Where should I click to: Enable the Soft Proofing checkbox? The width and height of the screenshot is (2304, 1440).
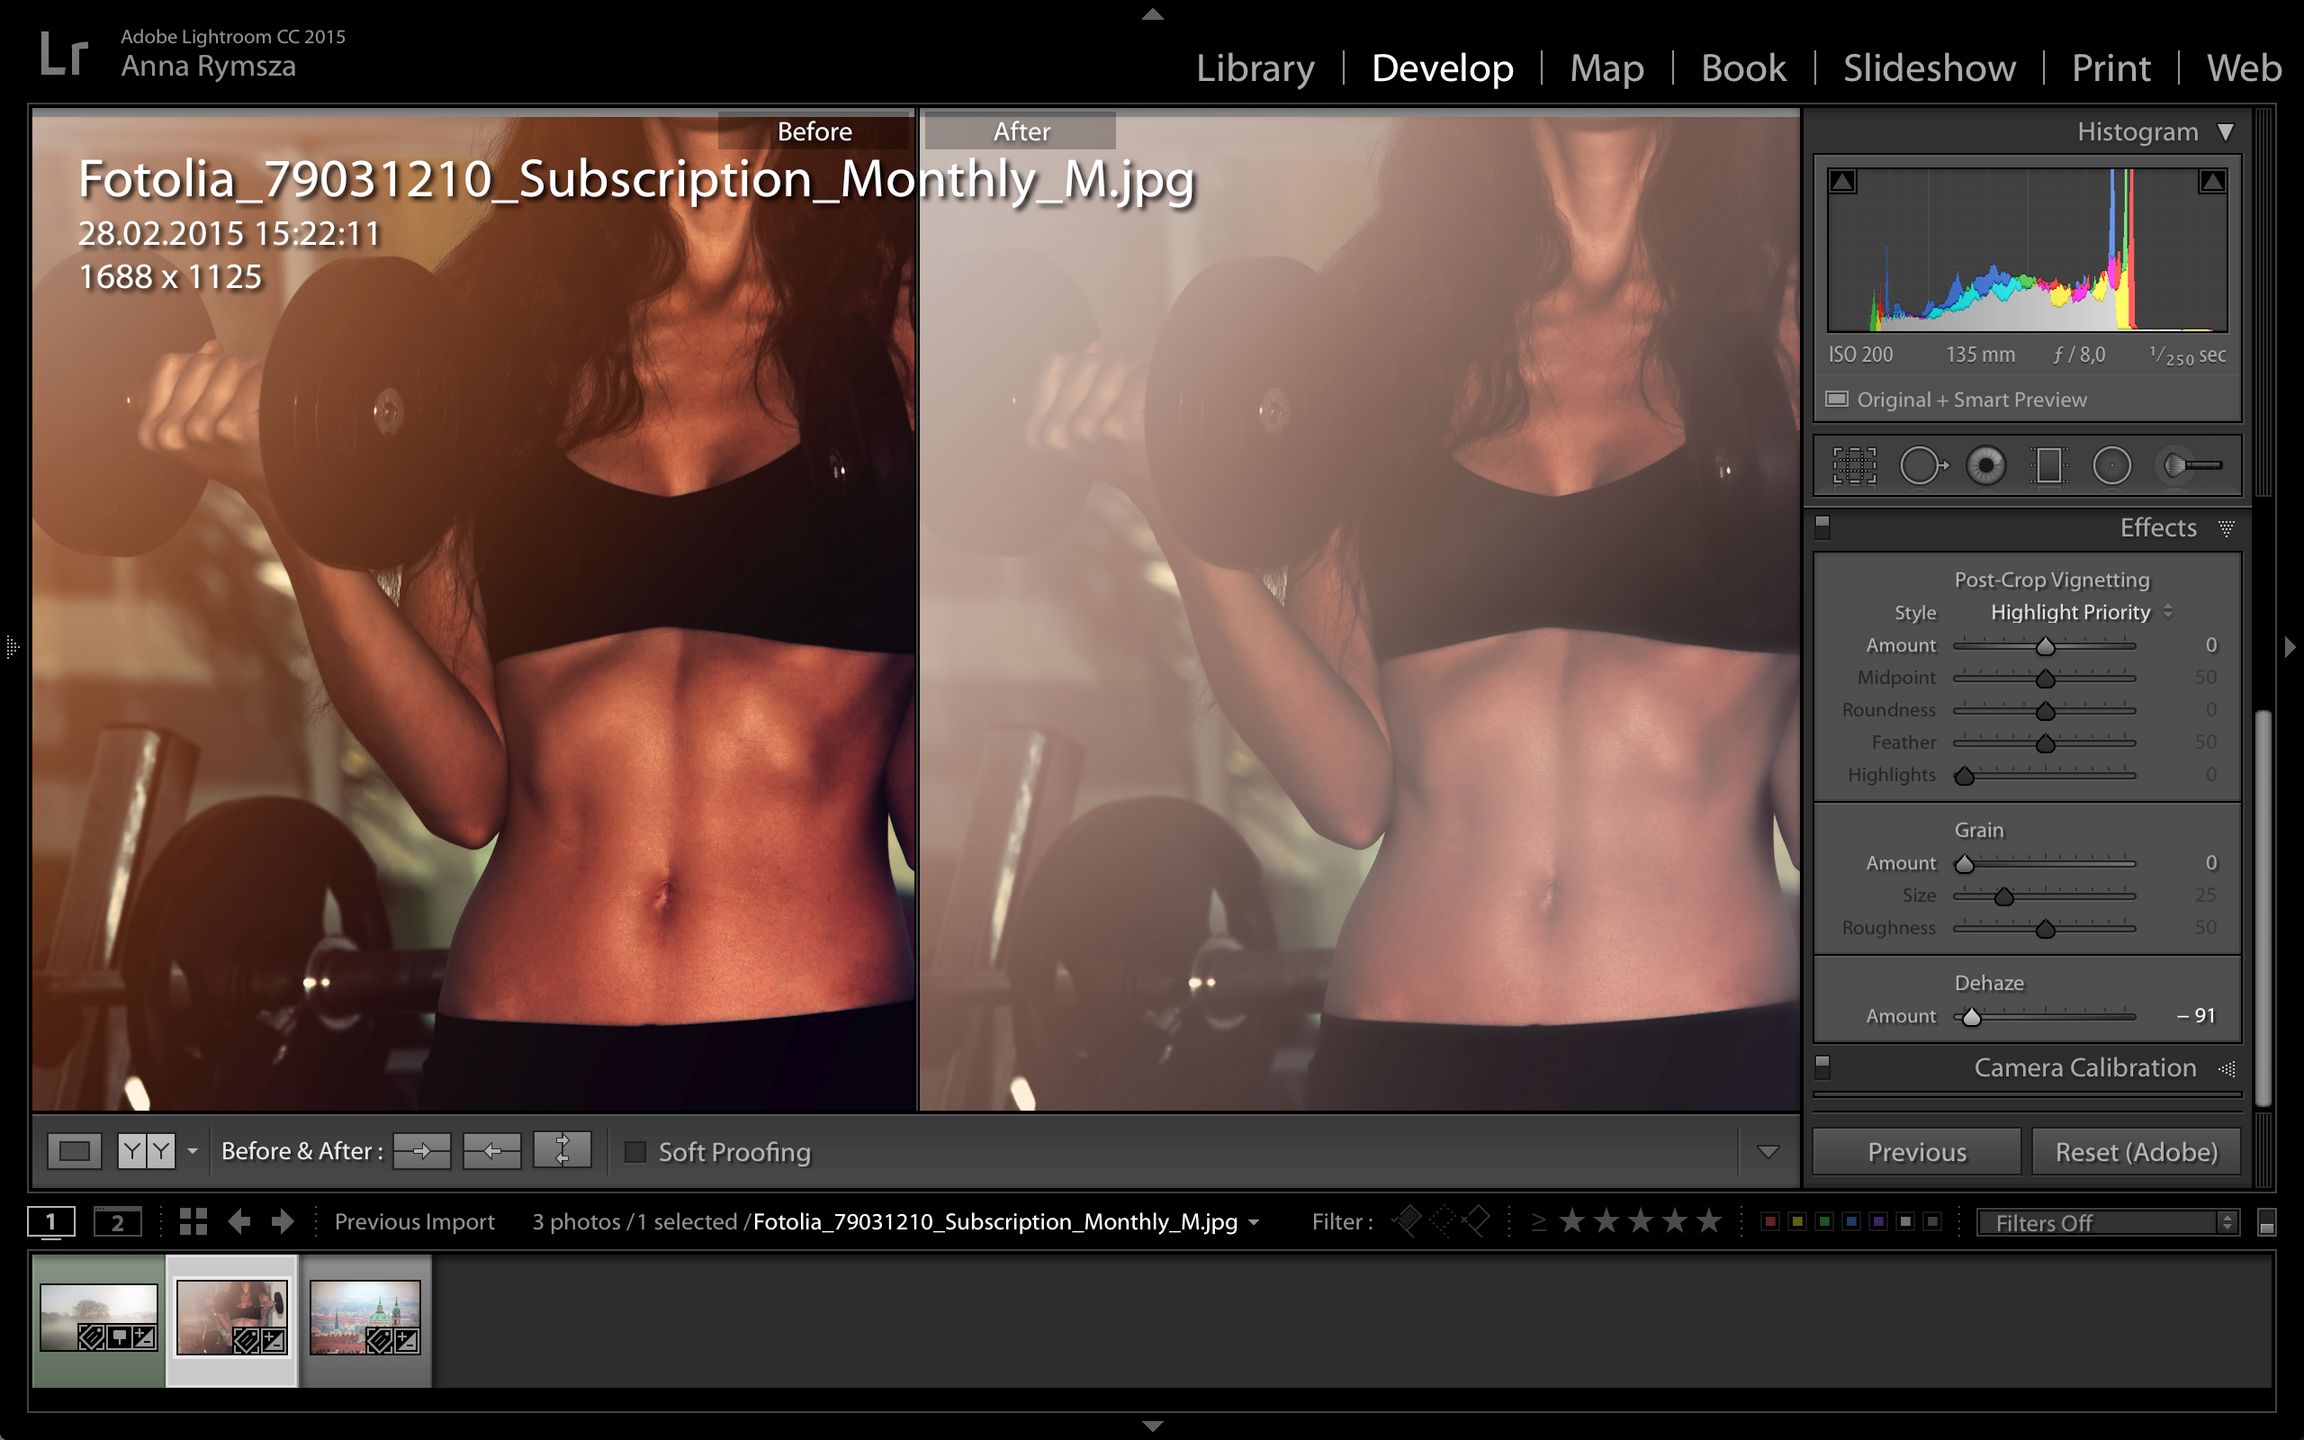coord(635,1152)
